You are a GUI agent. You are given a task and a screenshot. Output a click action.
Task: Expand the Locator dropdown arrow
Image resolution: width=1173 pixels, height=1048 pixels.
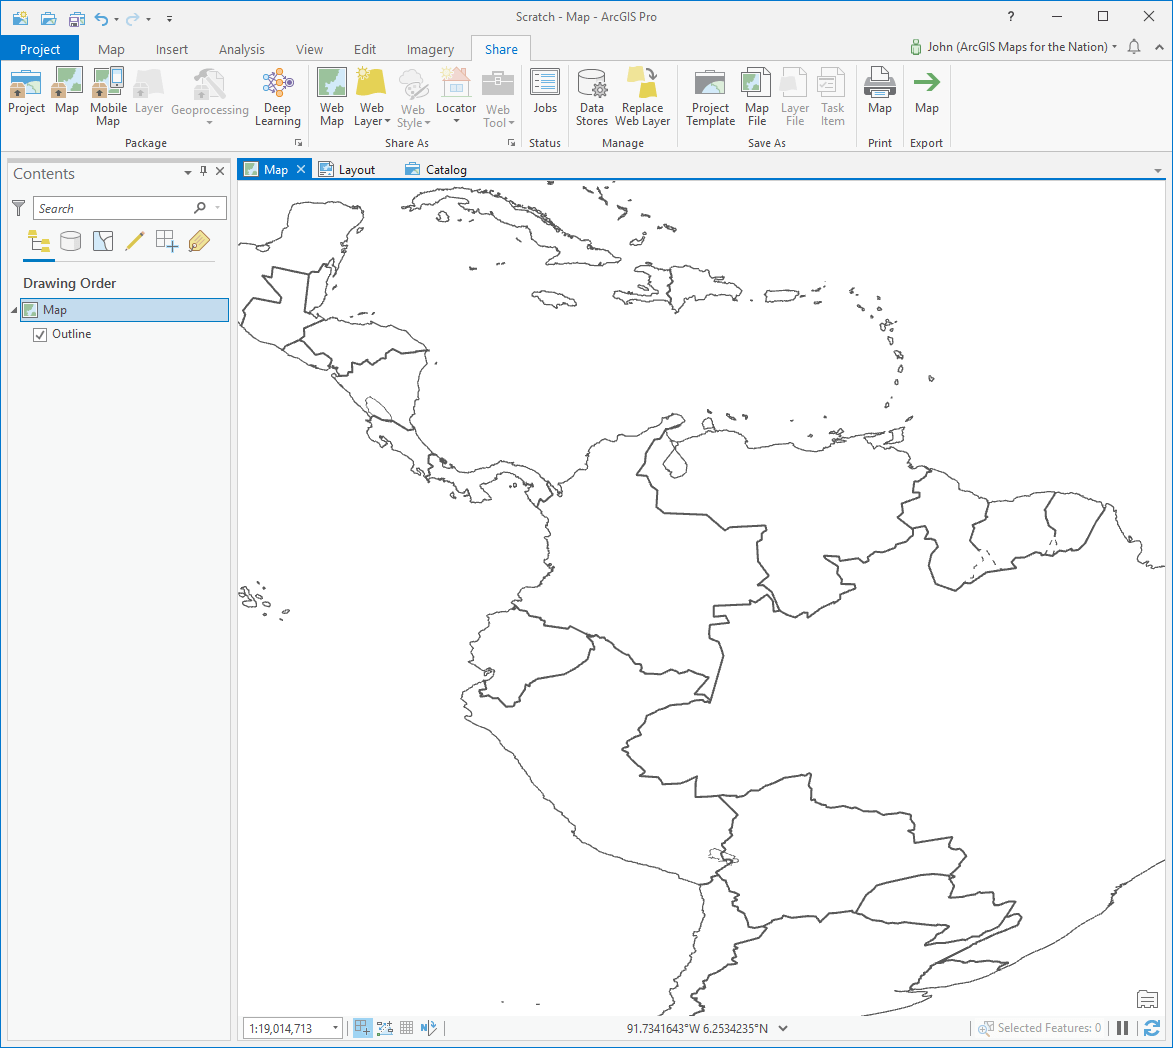(456, 121)
